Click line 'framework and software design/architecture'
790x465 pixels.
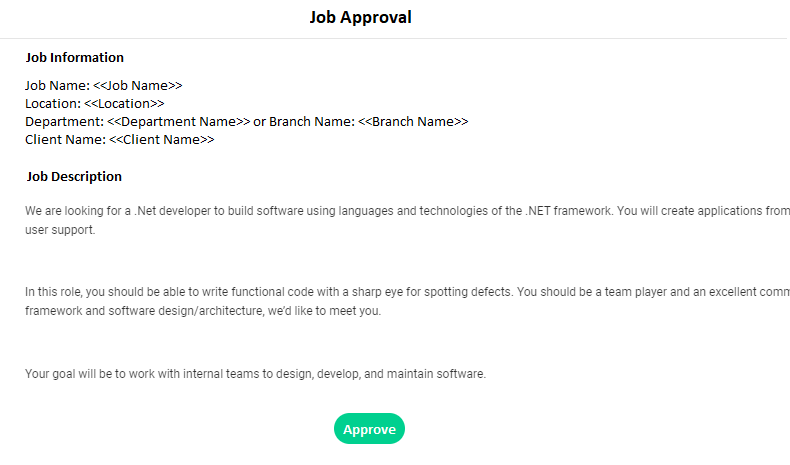click(203, 311)
